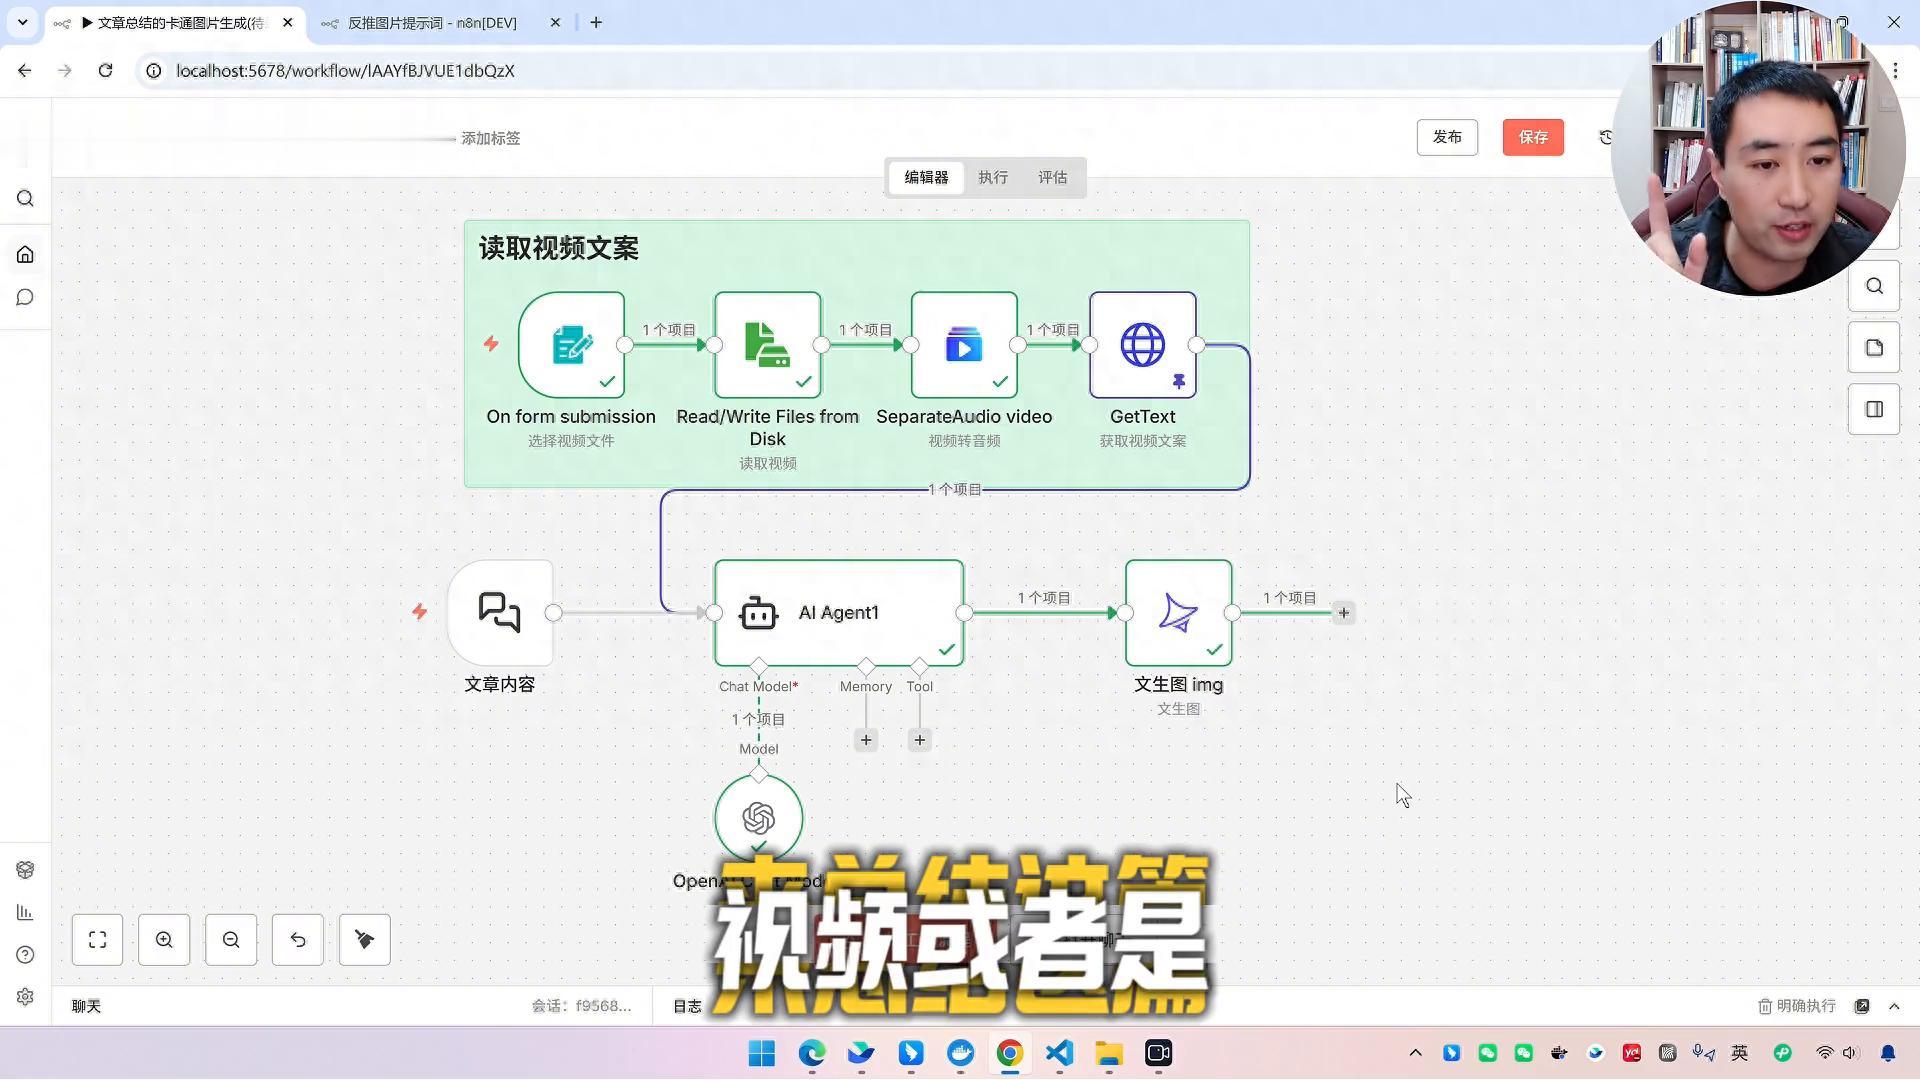Open the GetText globe node
The width and height of the screenshot is (1920, 1080).
coord(1142,345)
